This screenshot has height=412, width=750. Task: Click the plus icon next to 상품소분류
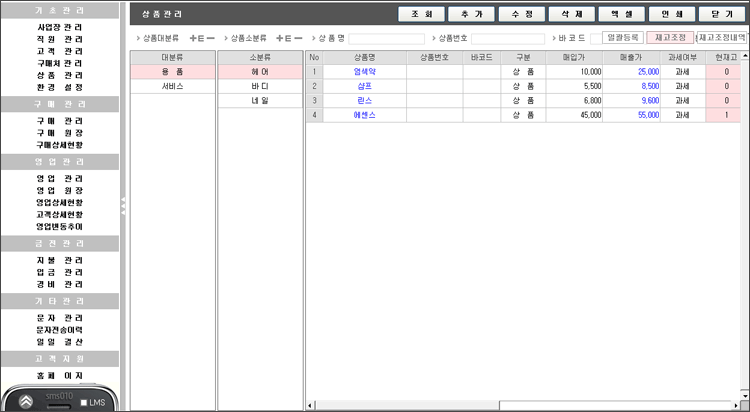point(281,38)
